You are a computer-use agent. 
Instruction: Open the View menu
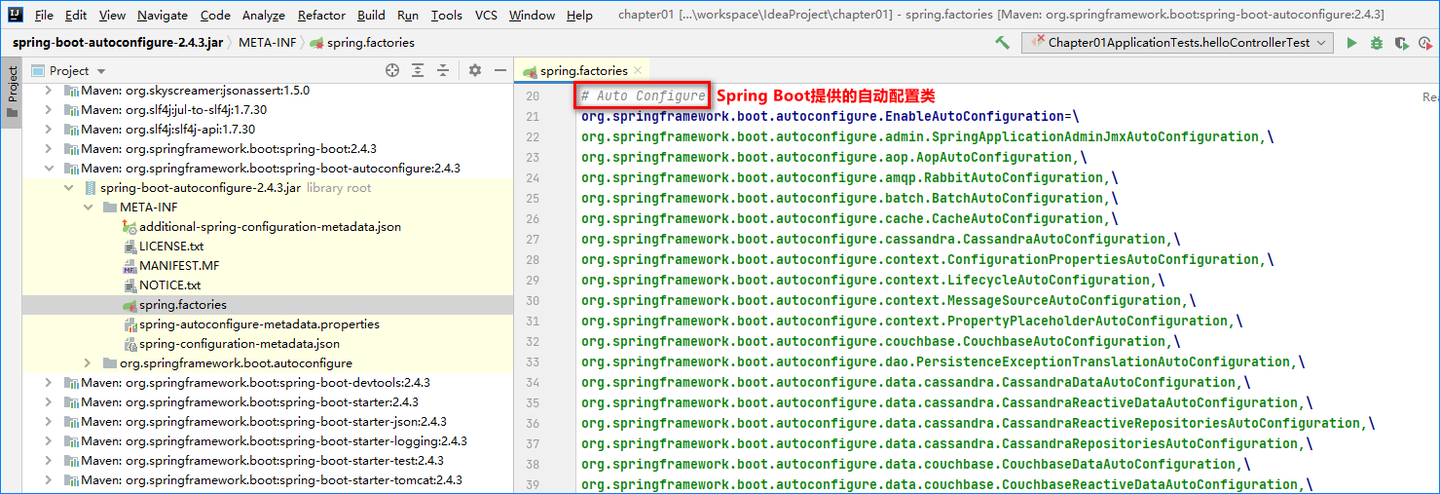tap(112, 15)
